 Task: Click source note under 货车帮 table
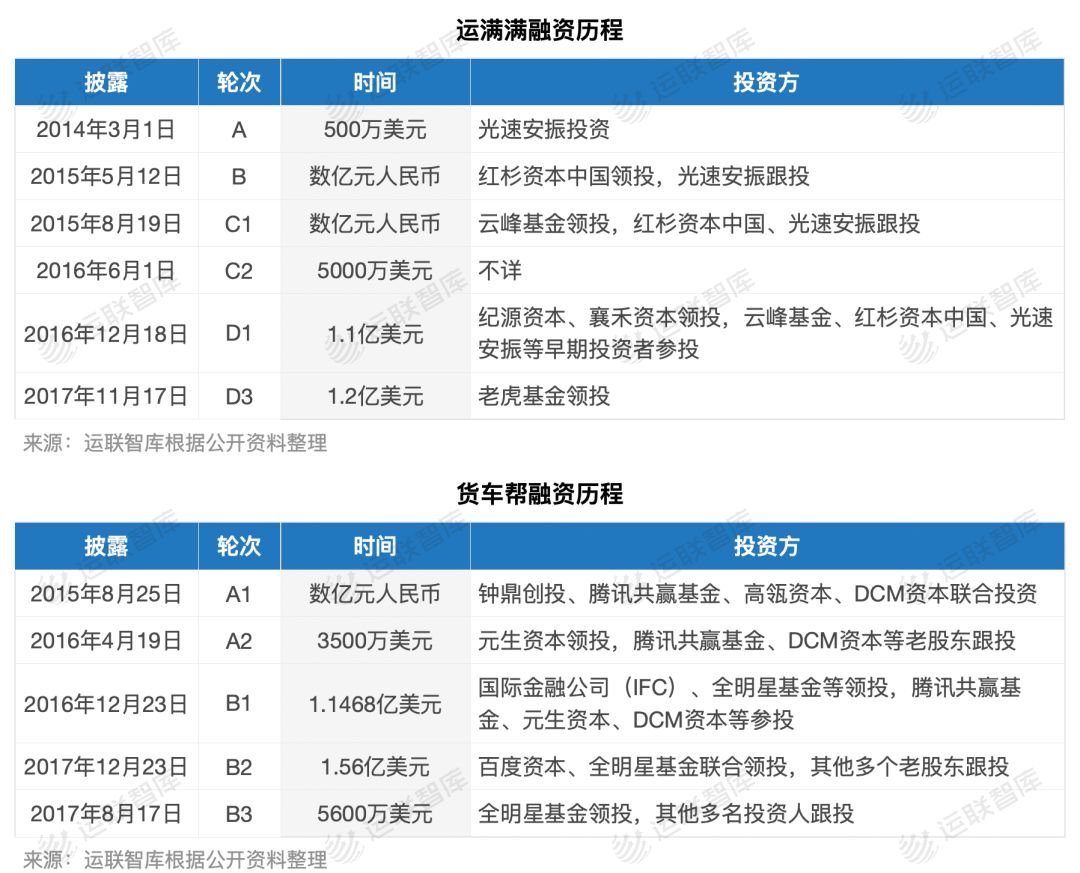pyautogui.click(x=175, y=860)
